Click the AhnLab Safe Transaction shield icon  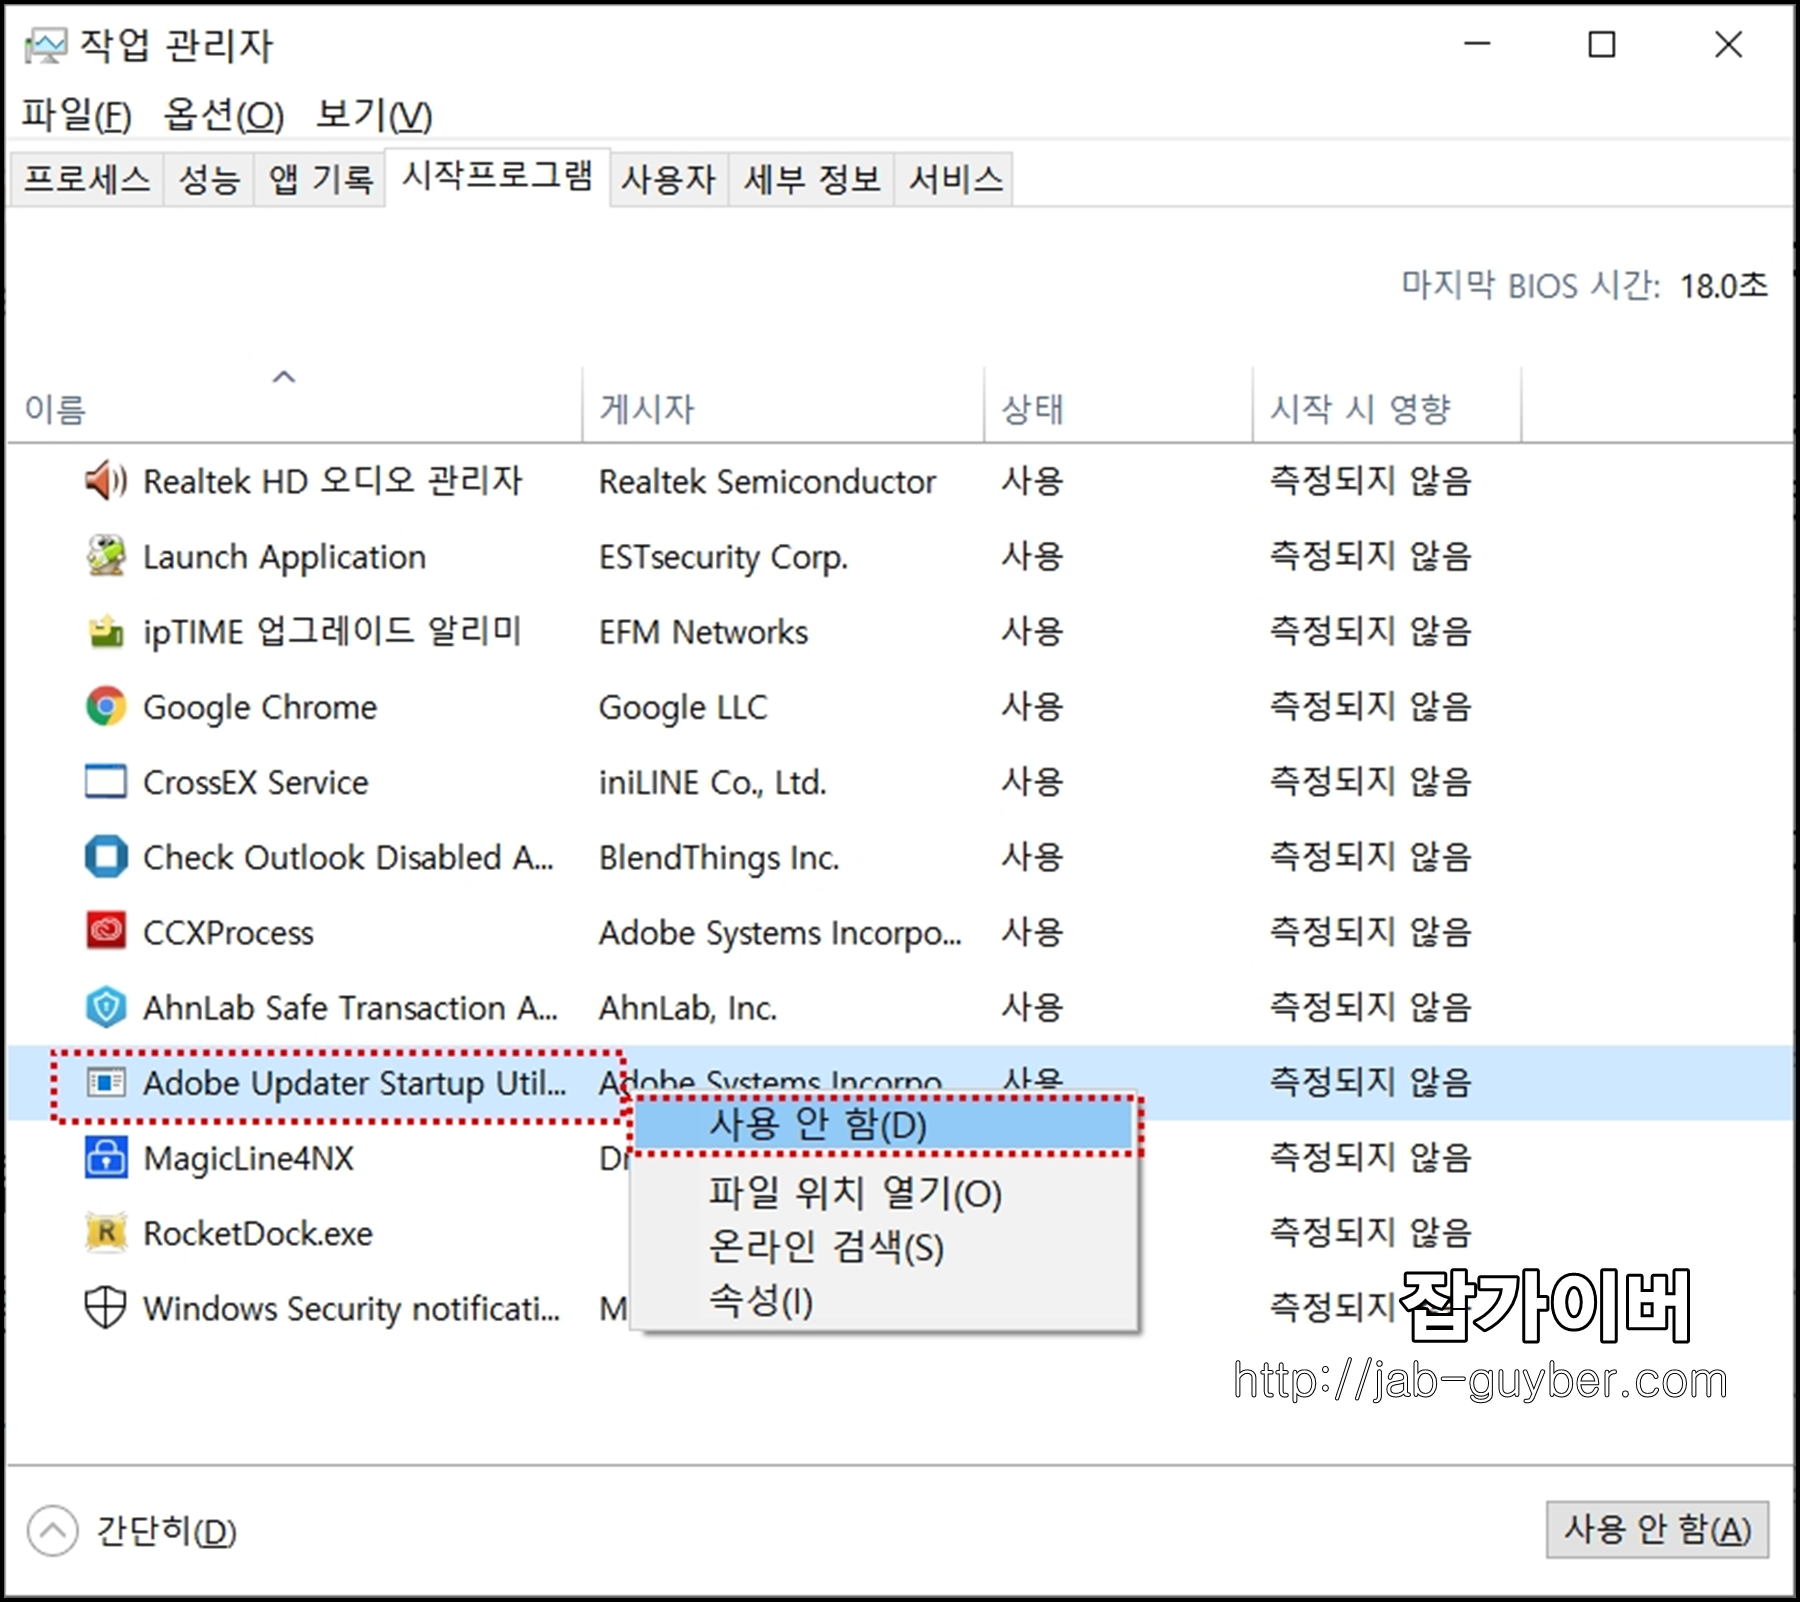tap(105, 1007)
